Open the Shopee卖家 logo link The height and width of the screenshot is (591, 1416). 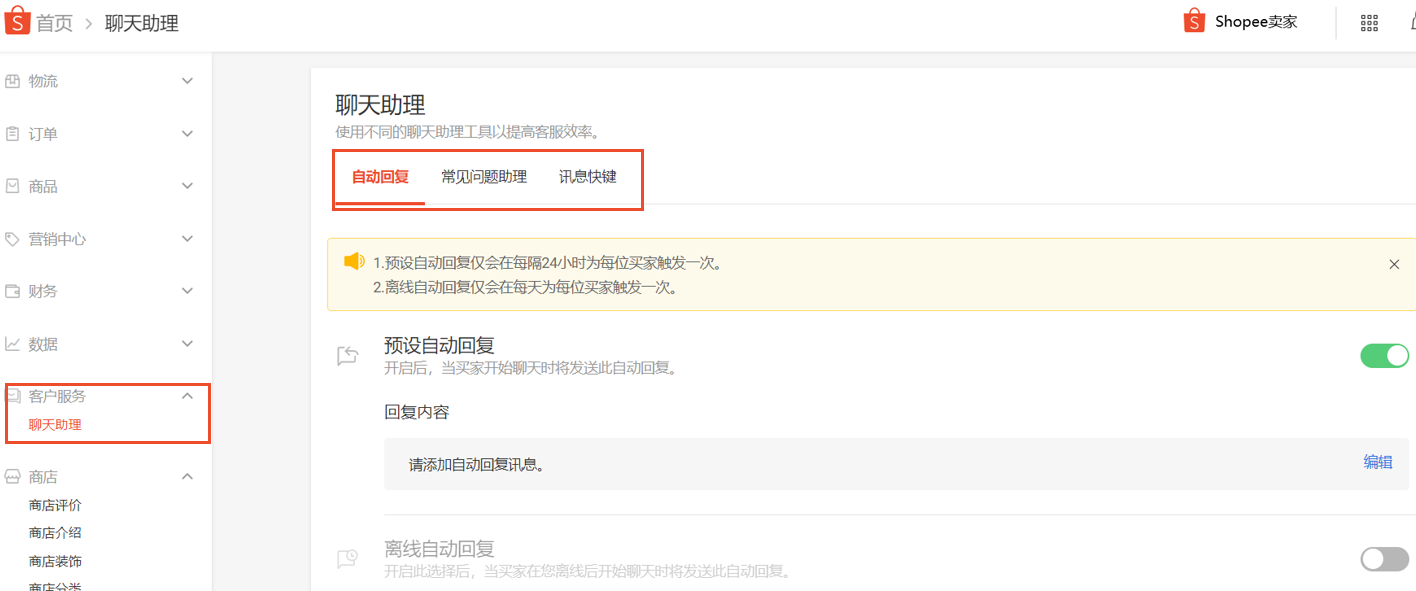pyautogui.click(x=1194, y=21)
